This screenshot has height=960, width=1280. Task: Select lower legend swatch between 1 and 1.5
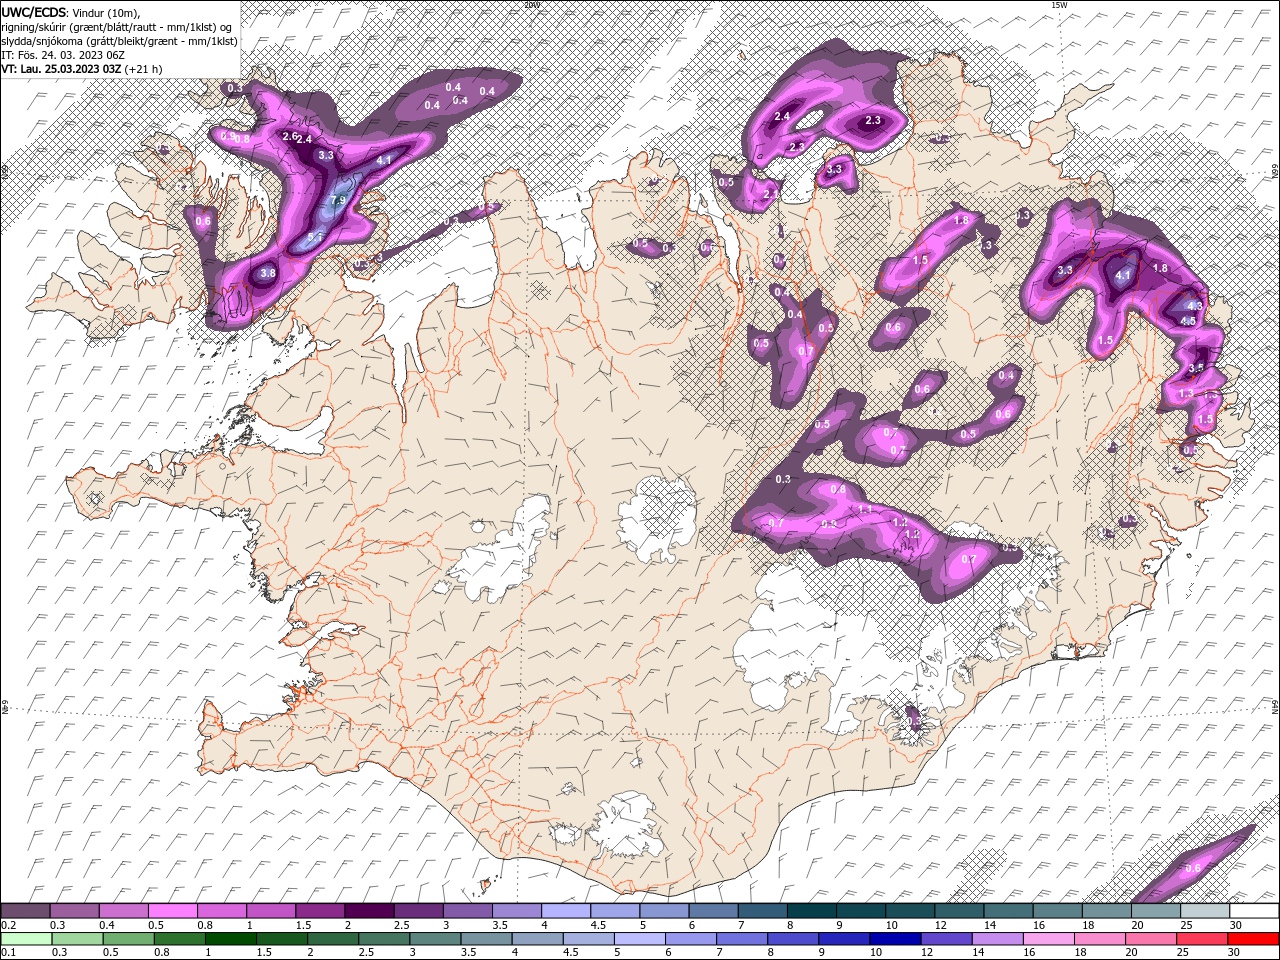pyautogui.click(x=230, y=939)
